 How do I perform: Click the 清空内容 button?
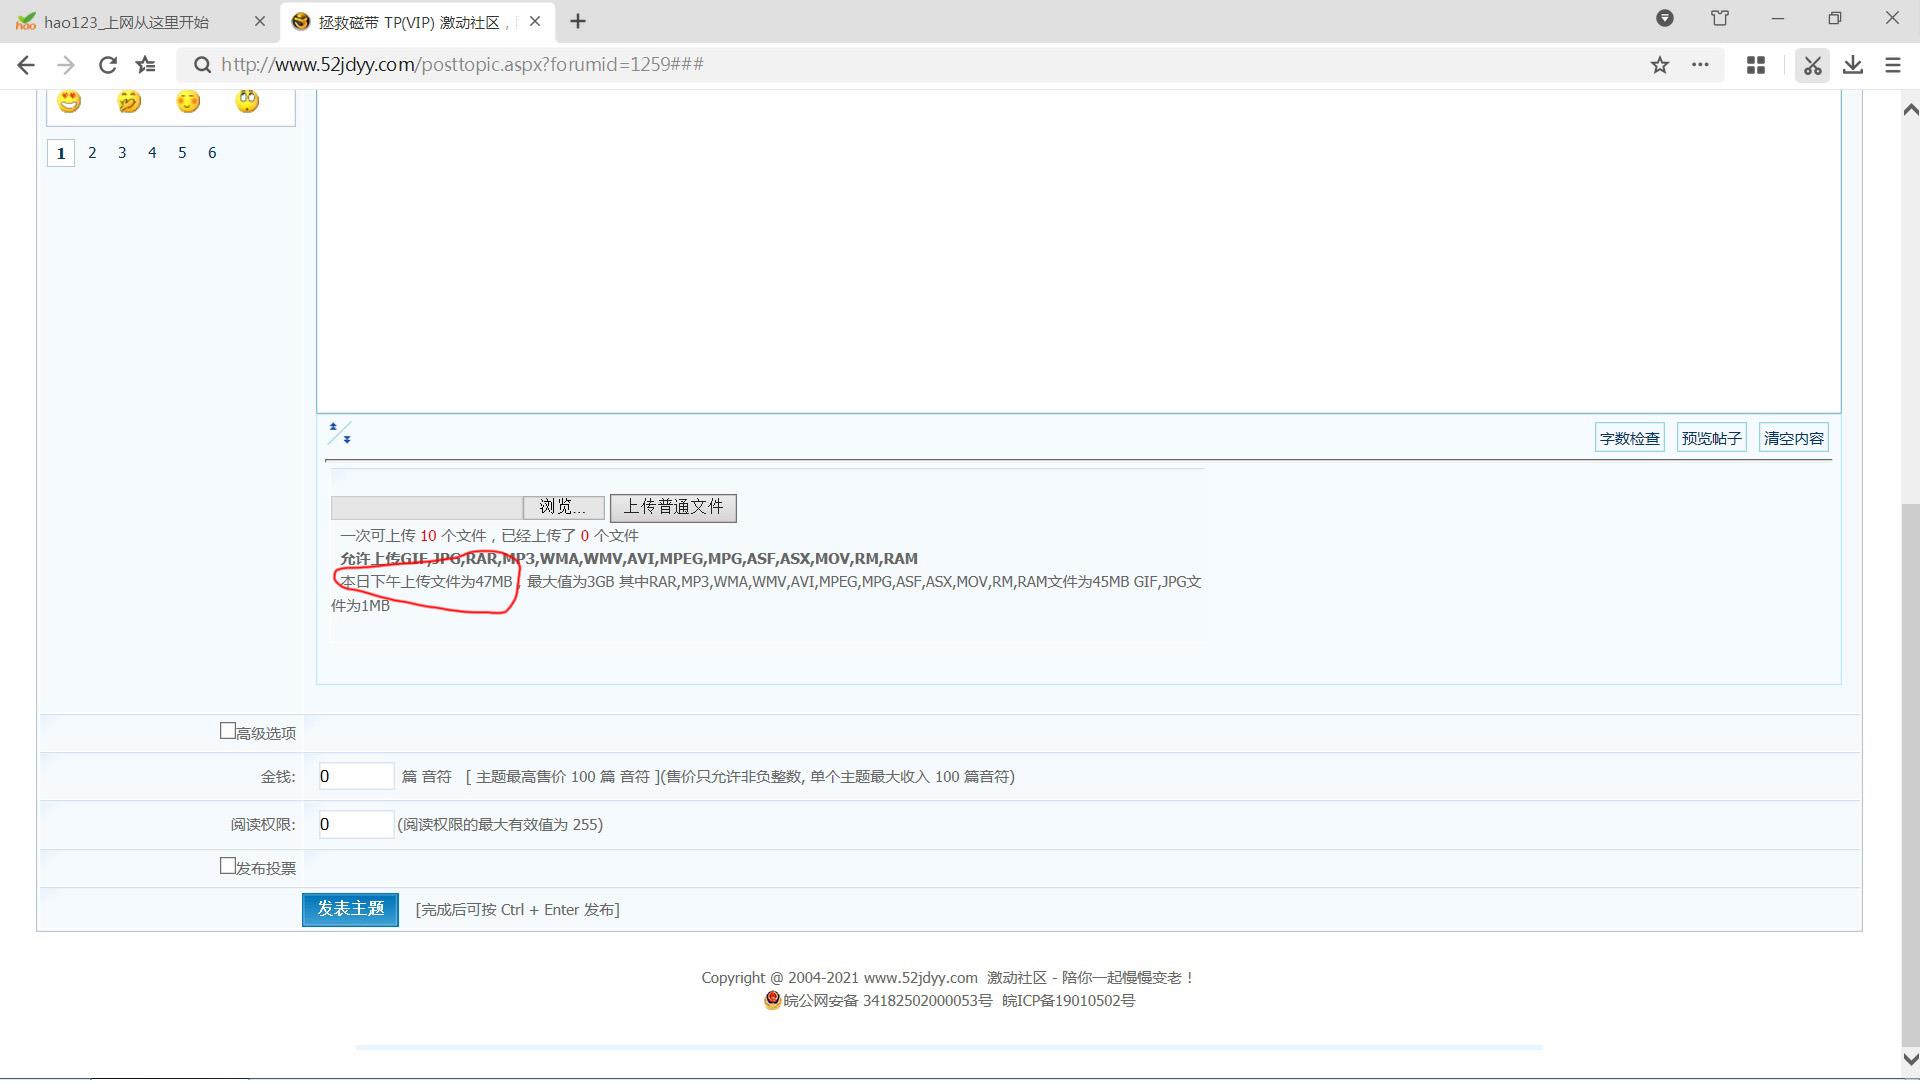click(1795, 439)
